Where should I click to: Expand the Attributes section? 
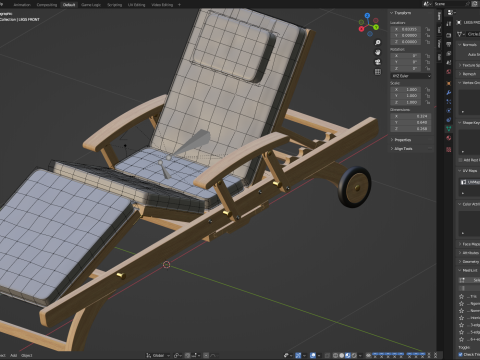(469, 253)
